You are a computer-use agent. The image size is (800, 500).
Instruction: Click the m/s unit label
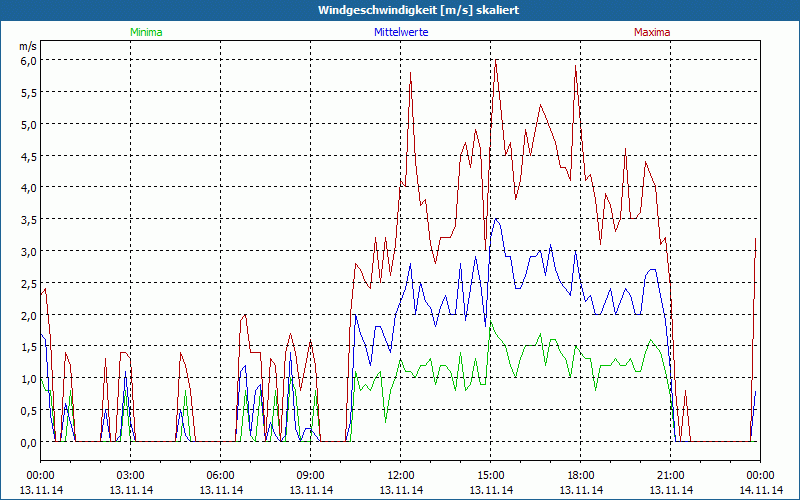coord(28,46)
